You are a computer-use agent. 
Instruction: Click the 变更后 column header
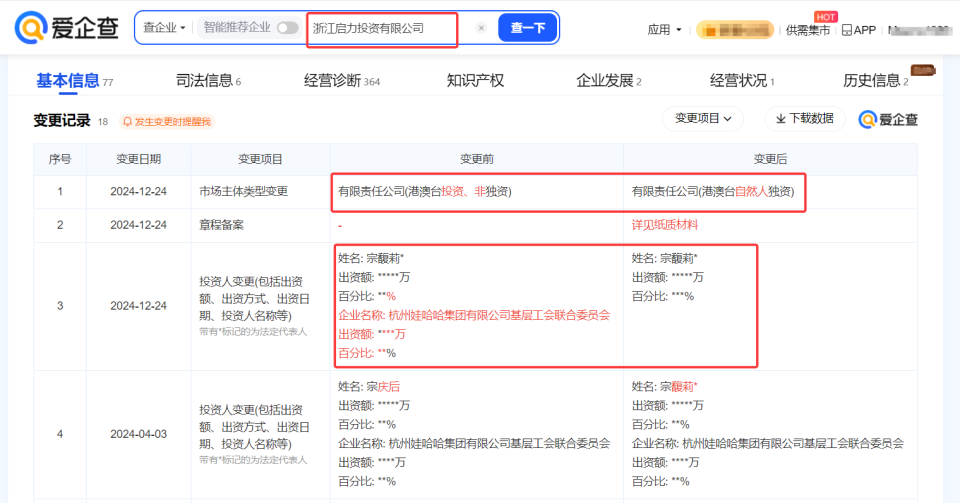770,160
